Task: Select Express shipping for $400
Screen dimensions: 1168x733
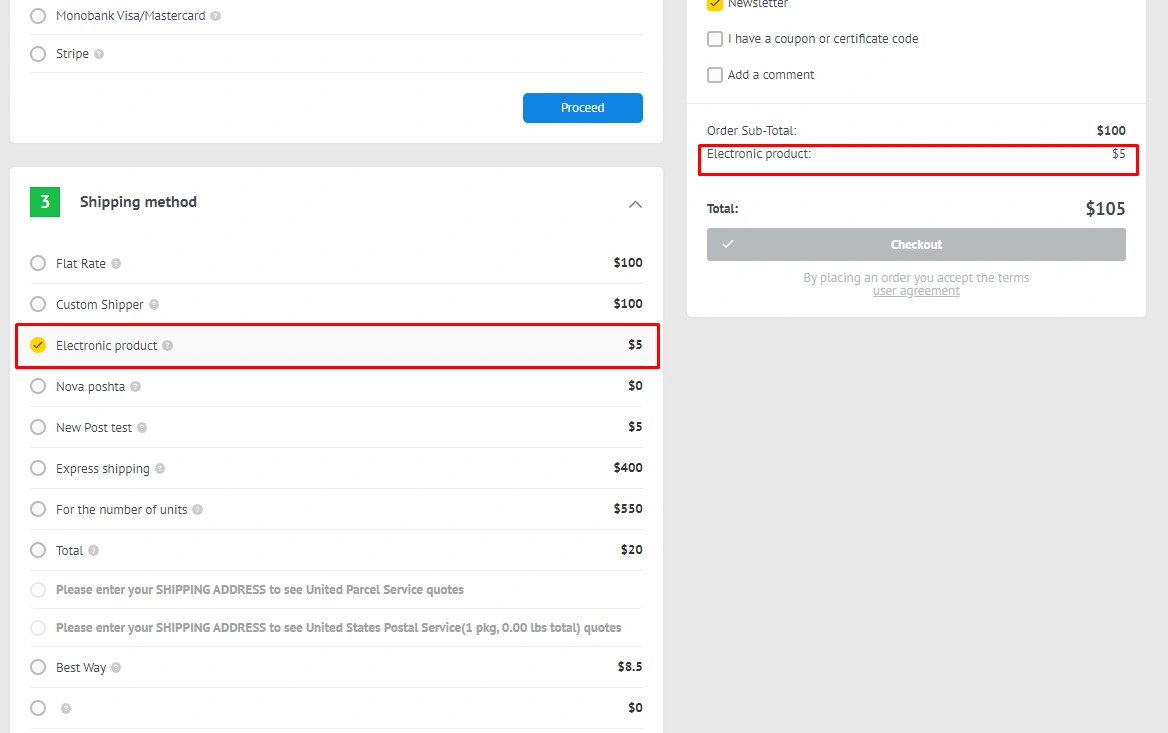Action: click(x=38, y=468)
